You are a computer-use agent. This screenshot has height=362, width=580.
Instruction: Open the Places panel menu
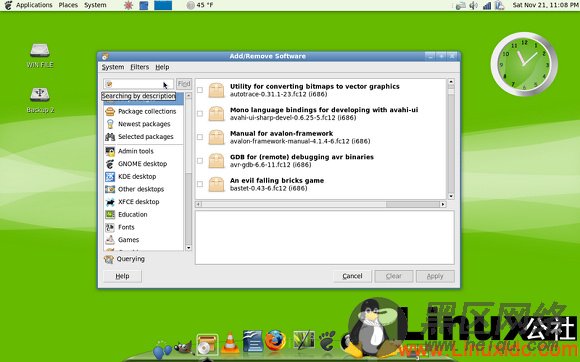pos(68,5)
